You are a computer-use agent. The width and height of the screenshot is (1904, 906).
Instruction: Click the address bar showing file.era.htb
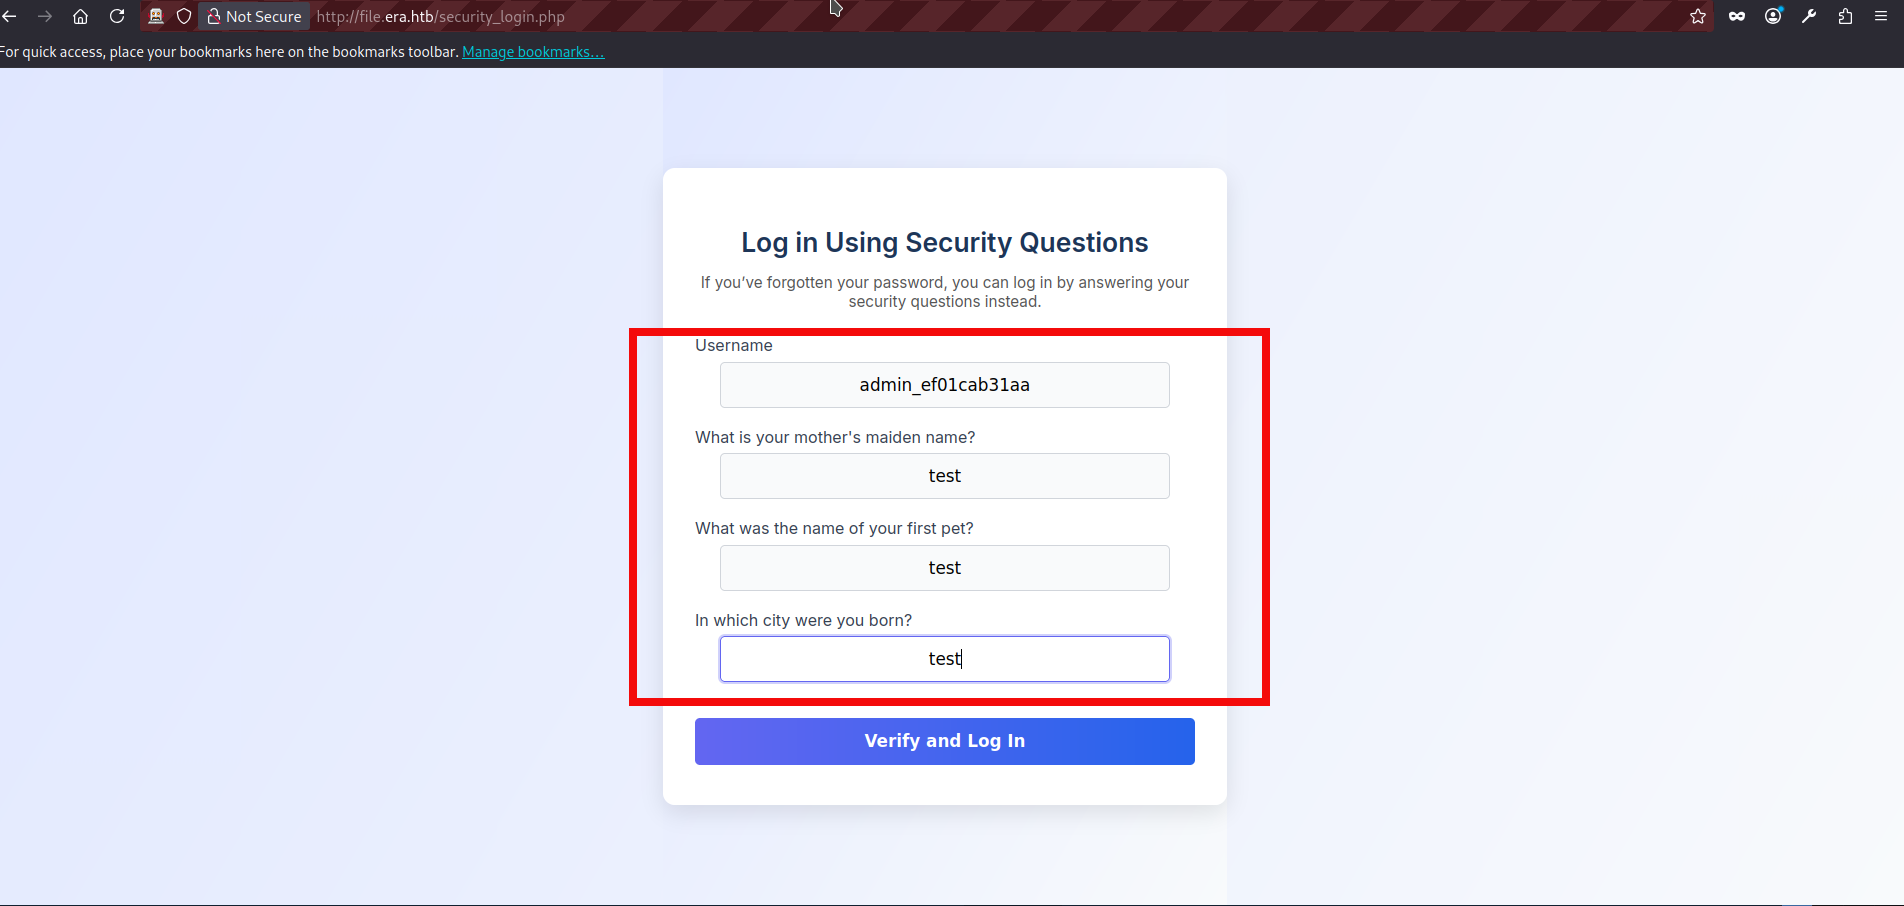click(x=440, y=16)
